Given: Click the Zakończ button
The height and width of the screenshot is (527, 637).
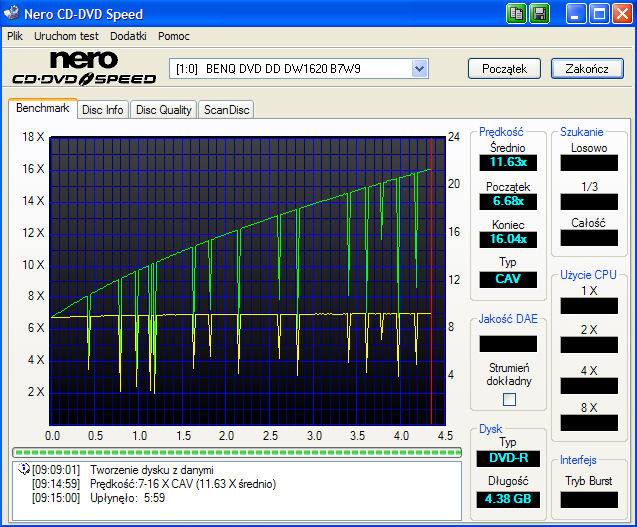Looking at the screenshot, I should (x=587, y=69).
